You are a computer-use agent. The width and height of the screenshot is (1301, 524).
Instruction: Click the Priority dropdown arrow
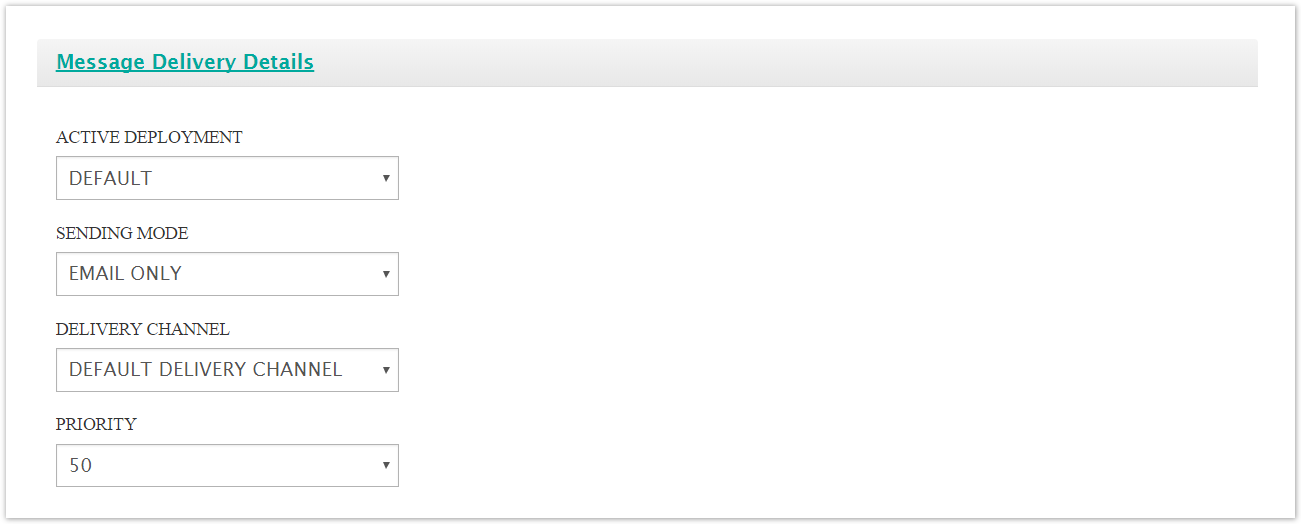click(386, 466)
